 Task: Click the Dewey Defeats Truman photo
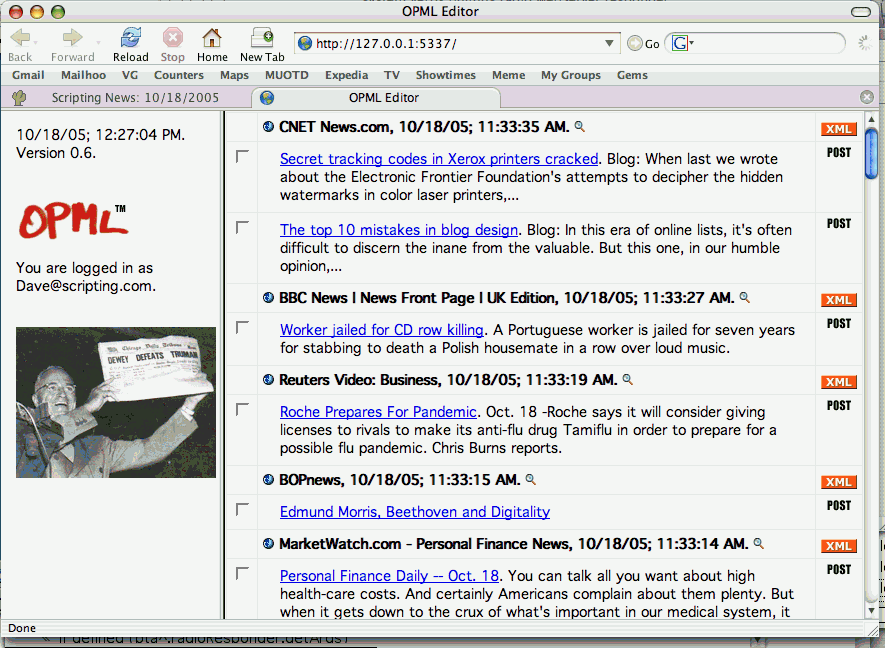click(116, 402)
